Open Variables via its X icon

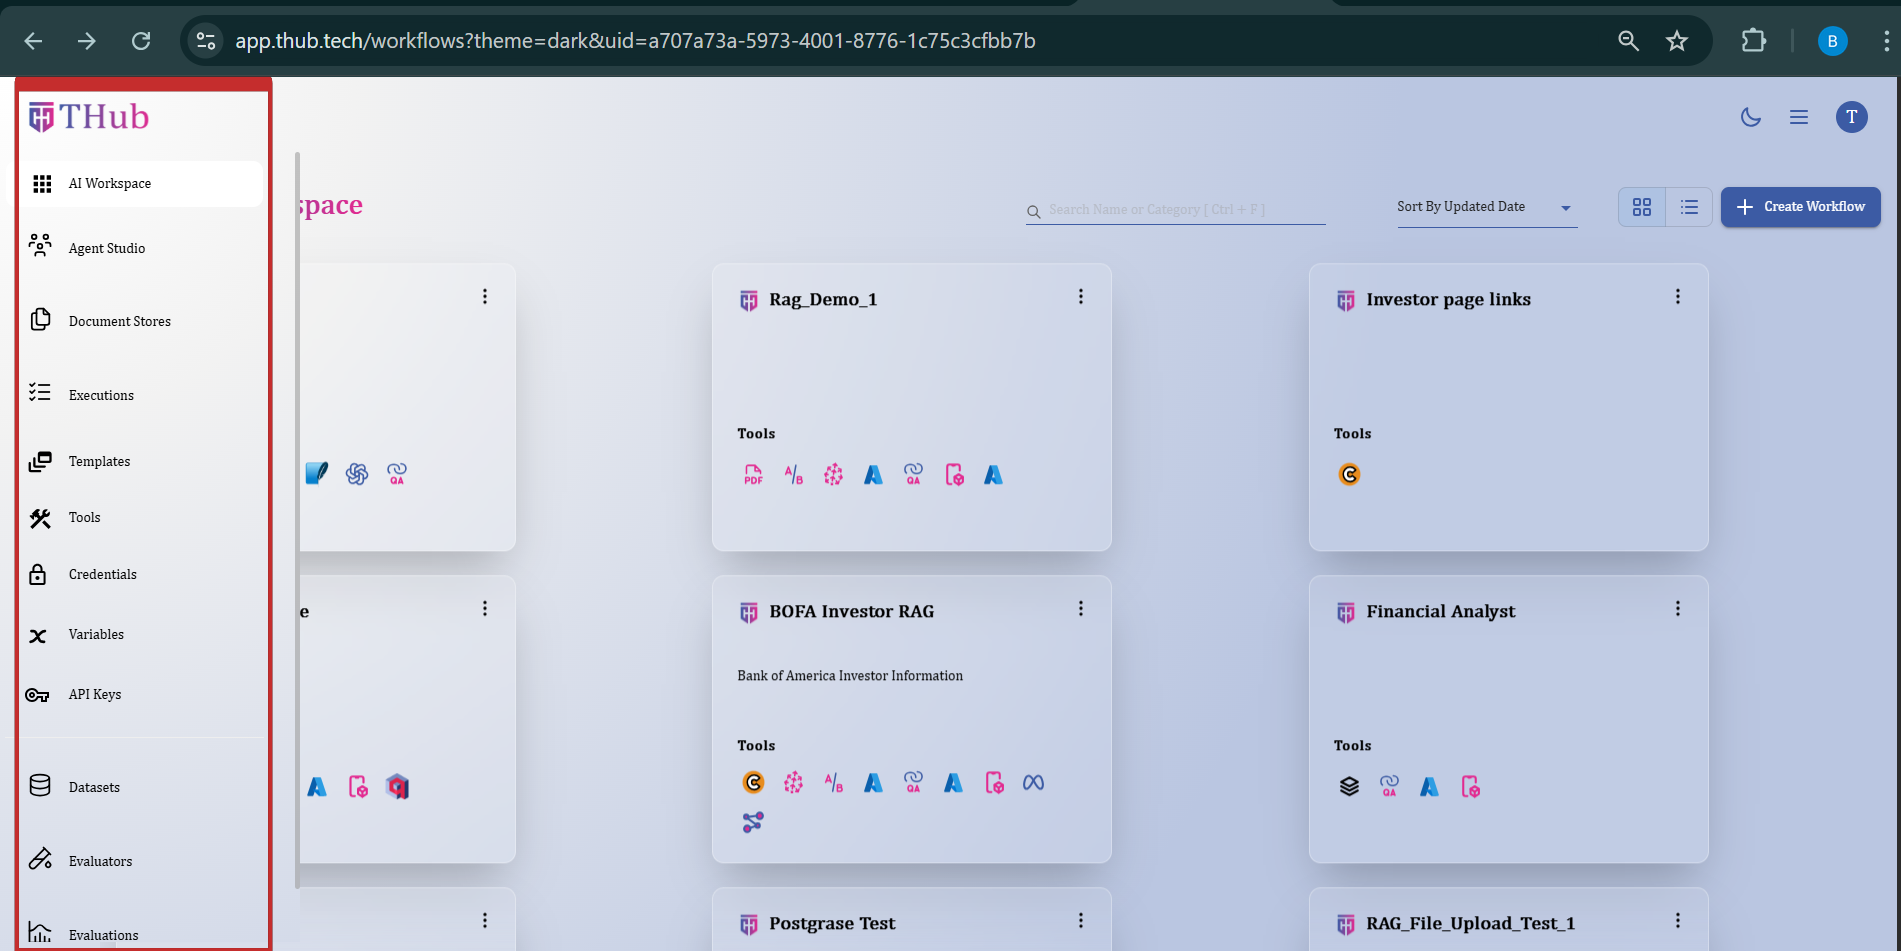pyautogui.click(x=38, y=636)
